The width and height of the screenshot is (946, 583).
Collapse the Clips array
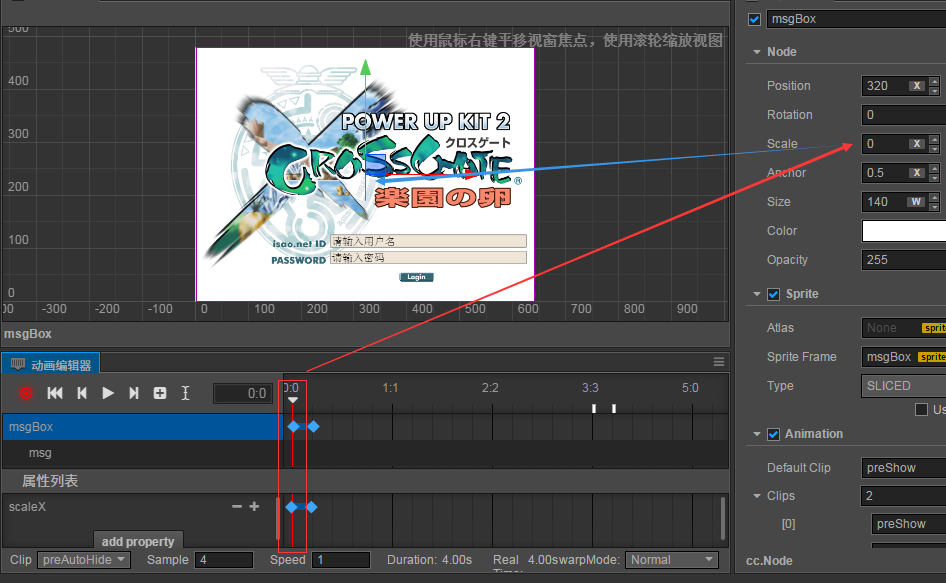[757, 496]
